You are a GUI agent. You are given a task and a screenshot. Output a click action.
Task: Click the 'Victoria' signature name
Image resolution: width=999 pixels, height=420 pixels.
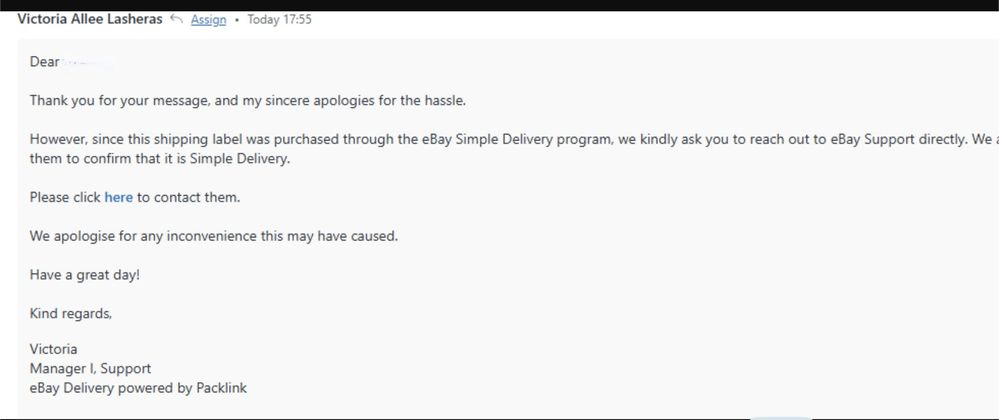click(53, 350)
